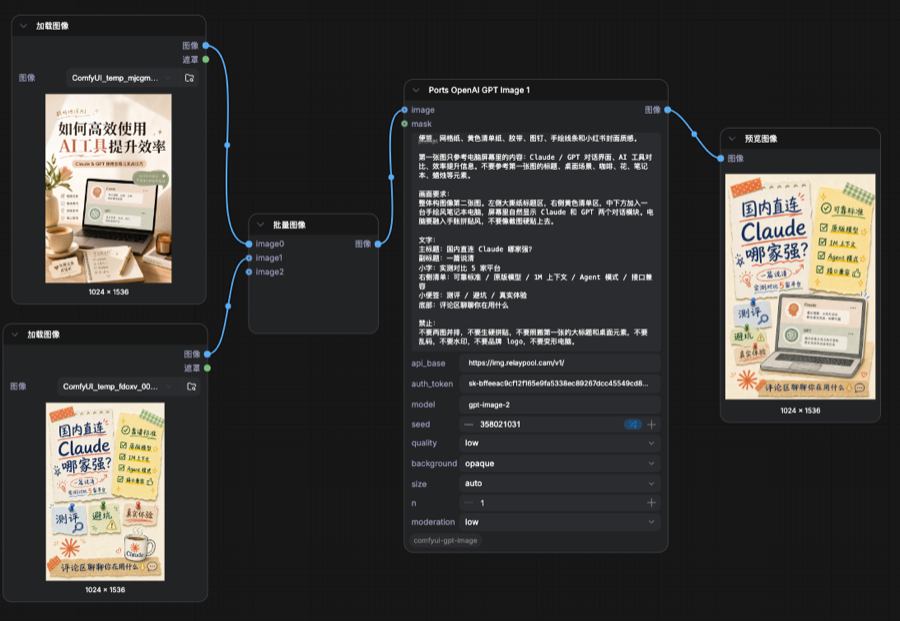Open the upload folder icon beside ComfyUI_temp_fdoxv

pos(192,386)
